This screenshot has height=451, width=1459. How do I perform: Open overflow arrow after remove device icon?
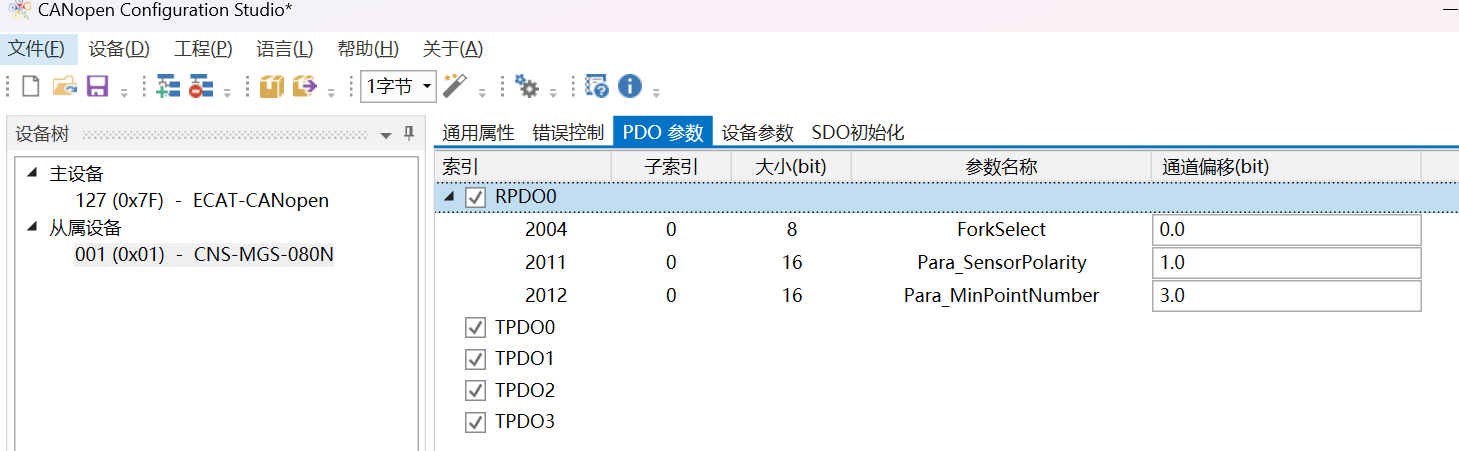[x=227, y=93]
